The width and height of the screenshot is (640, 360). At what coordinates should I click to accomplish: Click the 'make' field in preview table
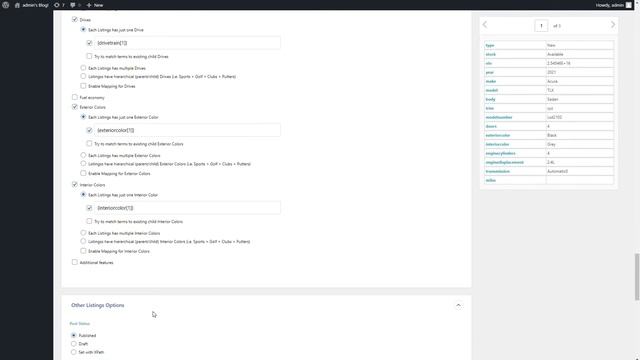(491, 81)
